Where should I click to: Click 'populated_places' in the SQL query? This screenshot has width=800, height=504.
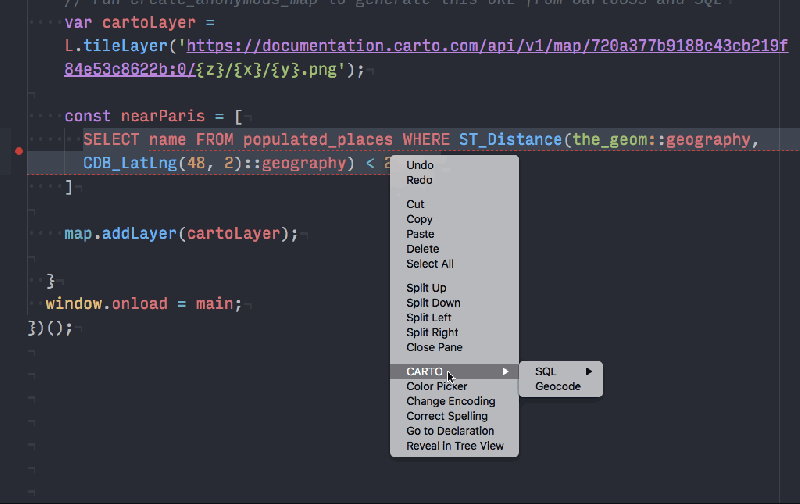pos(318,139)
